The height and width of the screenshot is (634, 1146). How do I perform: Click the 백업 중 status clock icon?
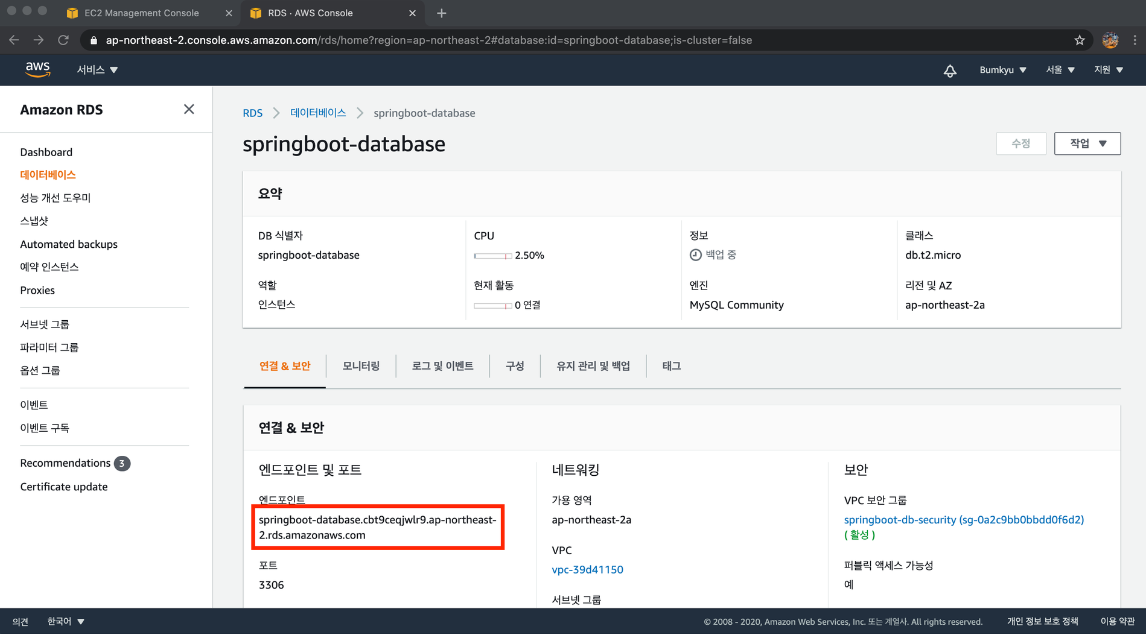click(x=696, y=255)
